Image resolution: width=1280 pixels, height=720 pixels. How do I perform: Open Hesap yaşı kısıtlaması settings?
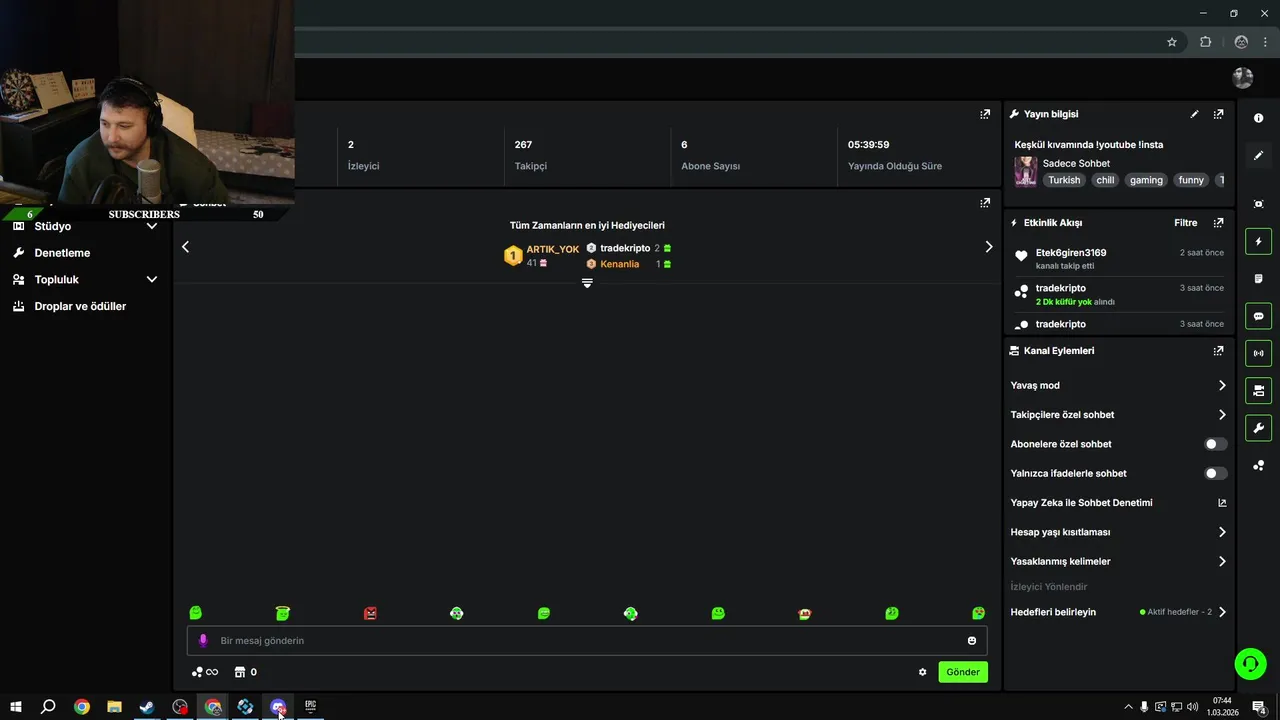point(1118,532)
